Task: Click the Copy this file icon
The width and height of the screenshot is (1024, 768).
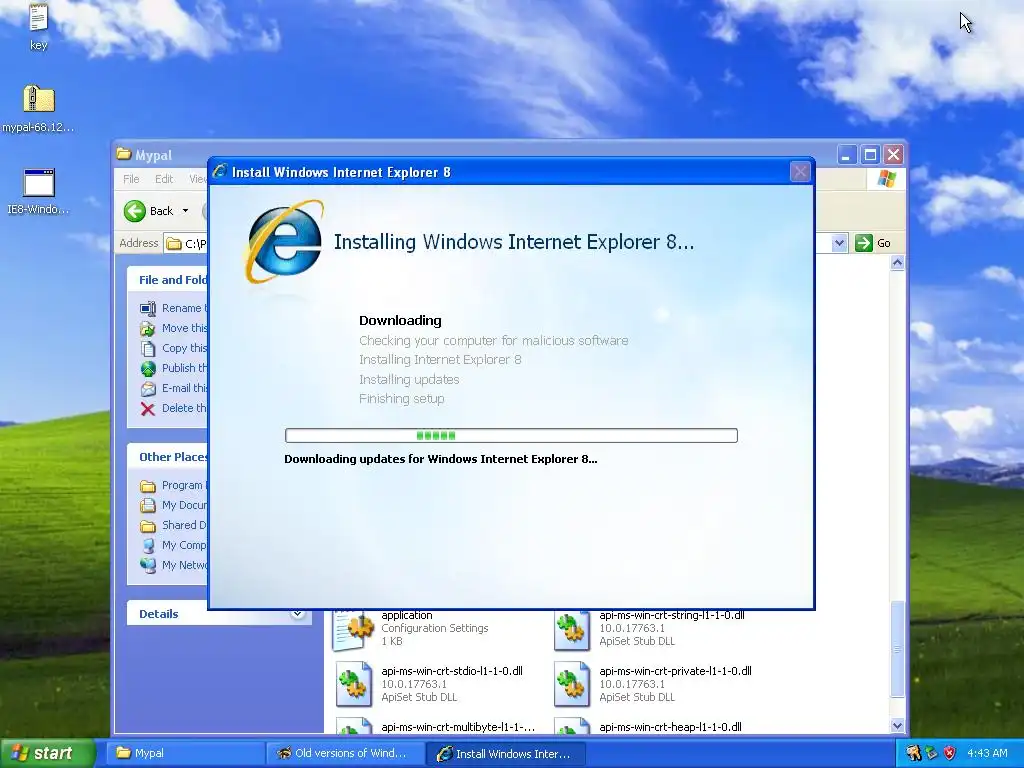Action: [148, 348]
